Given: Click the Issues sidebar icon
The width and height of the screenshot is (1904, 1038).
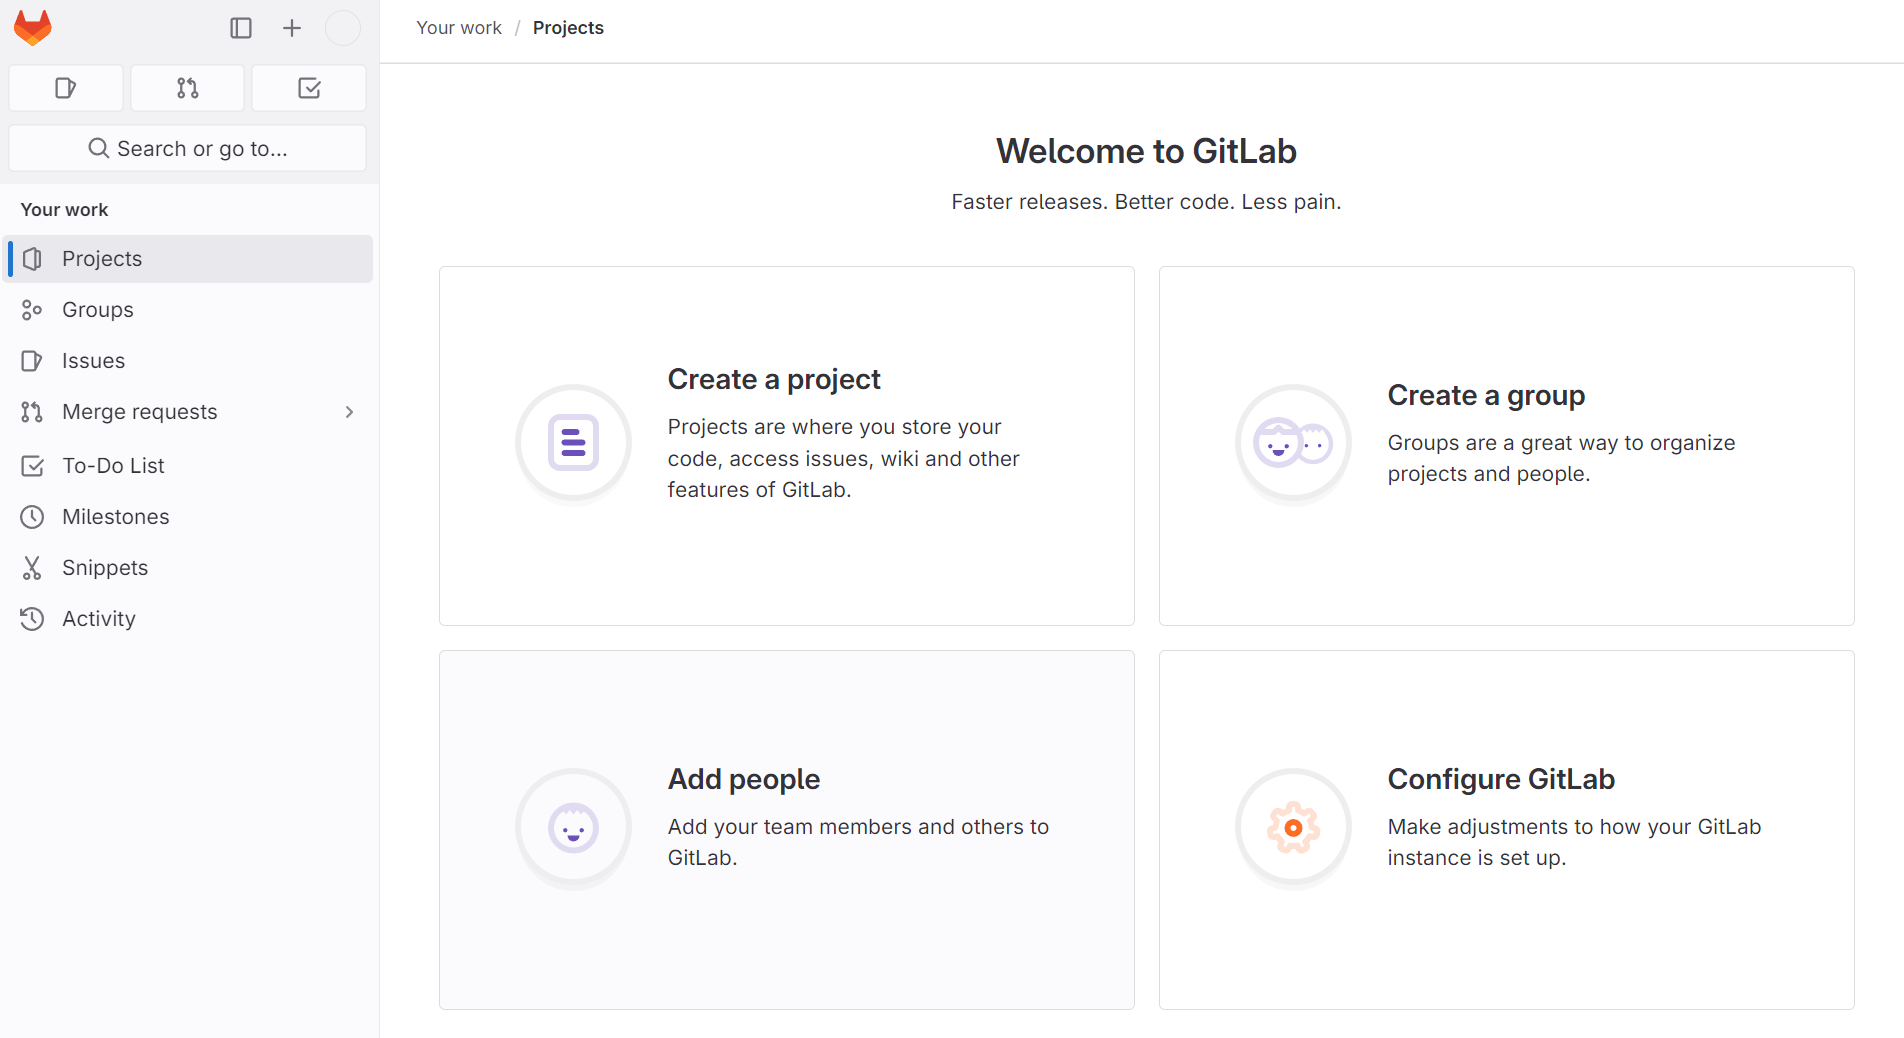Looking at the screenshot, I should pos(32,361).
